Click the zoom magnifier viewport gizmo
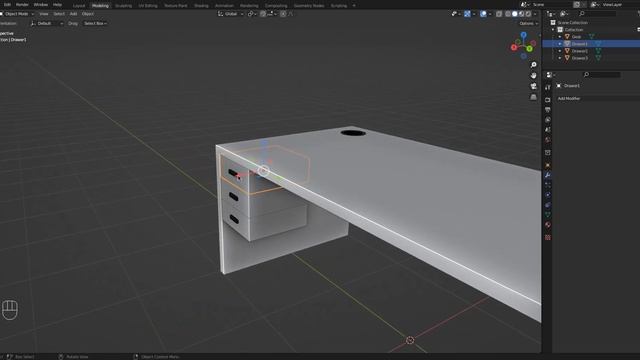 [x=533, y=65]
